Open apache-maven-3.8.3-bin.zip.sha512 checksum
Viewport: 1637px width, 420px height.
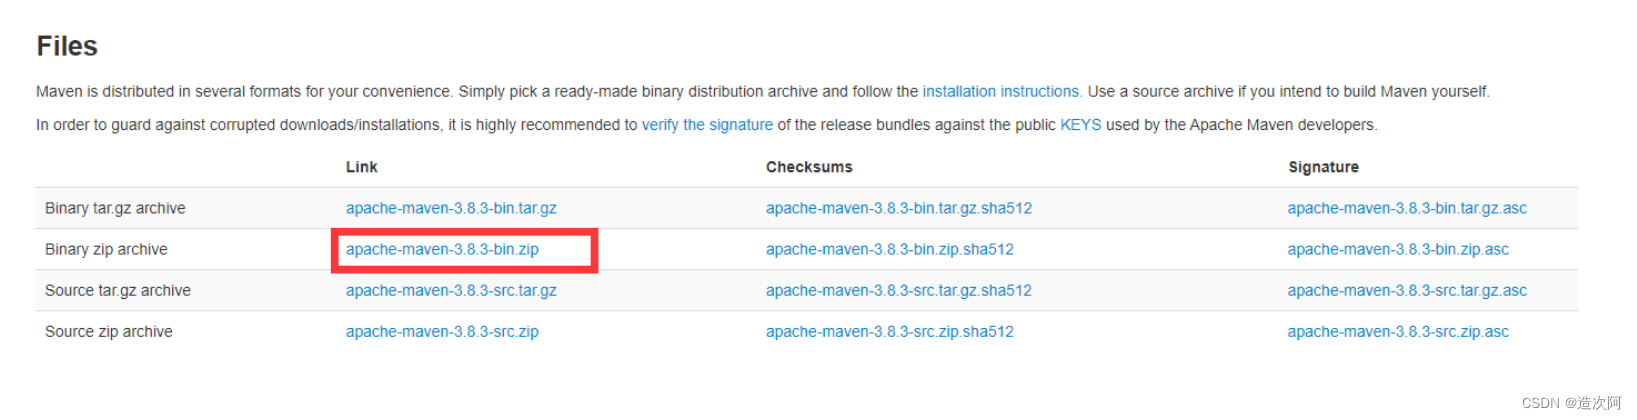click(x=890, y=249)
